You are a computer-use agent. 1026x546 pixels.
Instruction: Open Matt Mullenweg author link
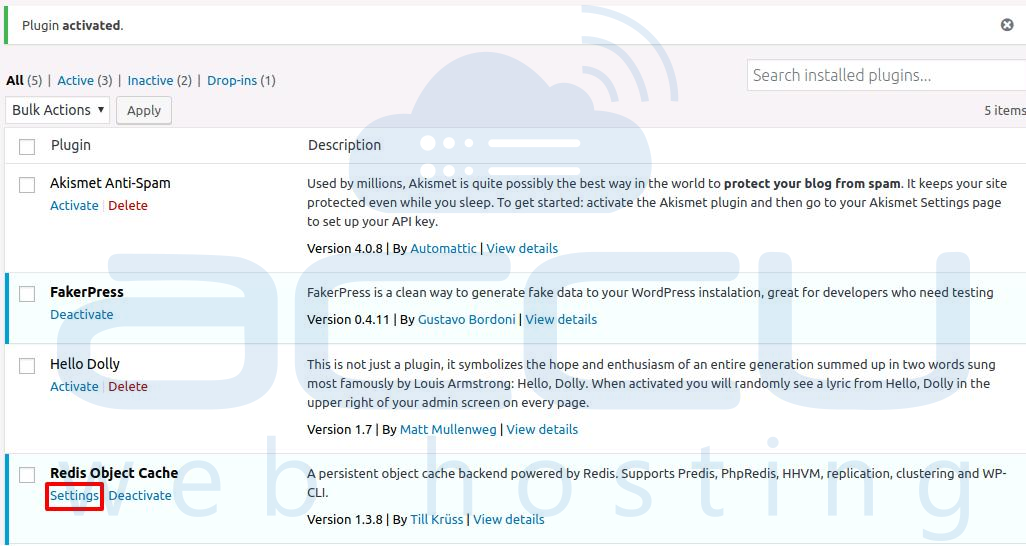pyautogui.click(x=448, y=430)
